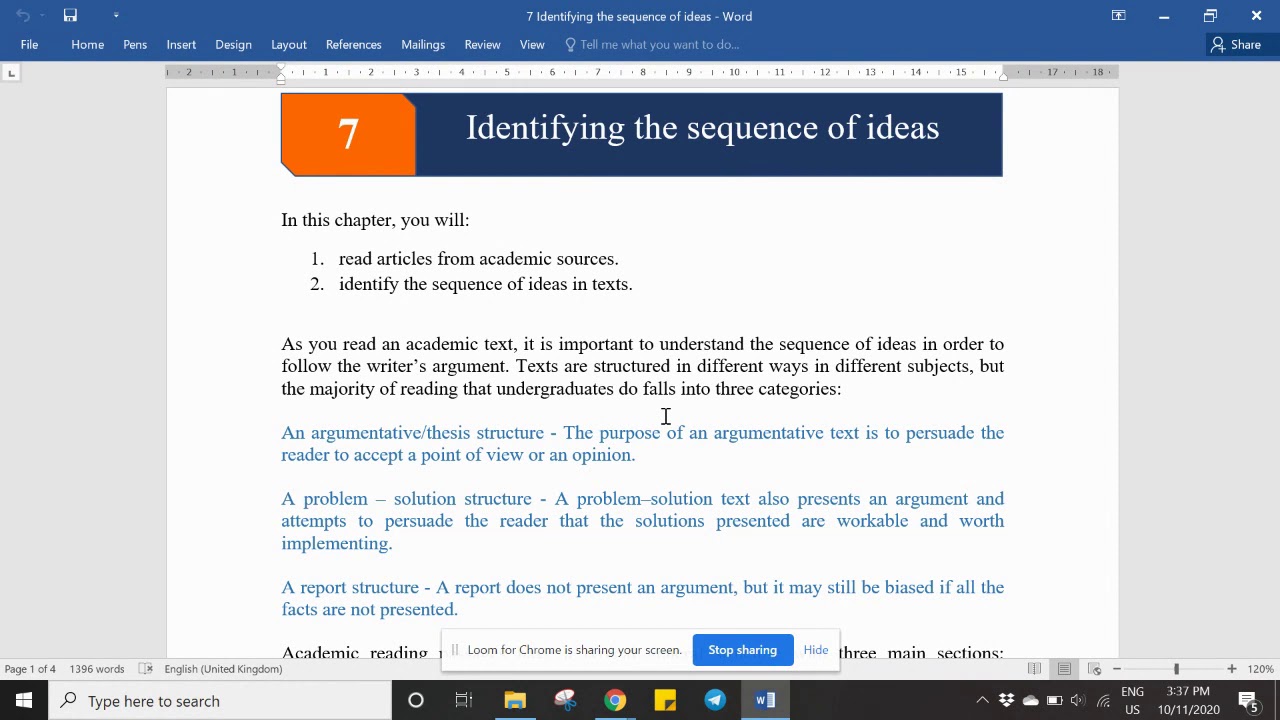Click the Type here to search box

click(x=220, y=701)
